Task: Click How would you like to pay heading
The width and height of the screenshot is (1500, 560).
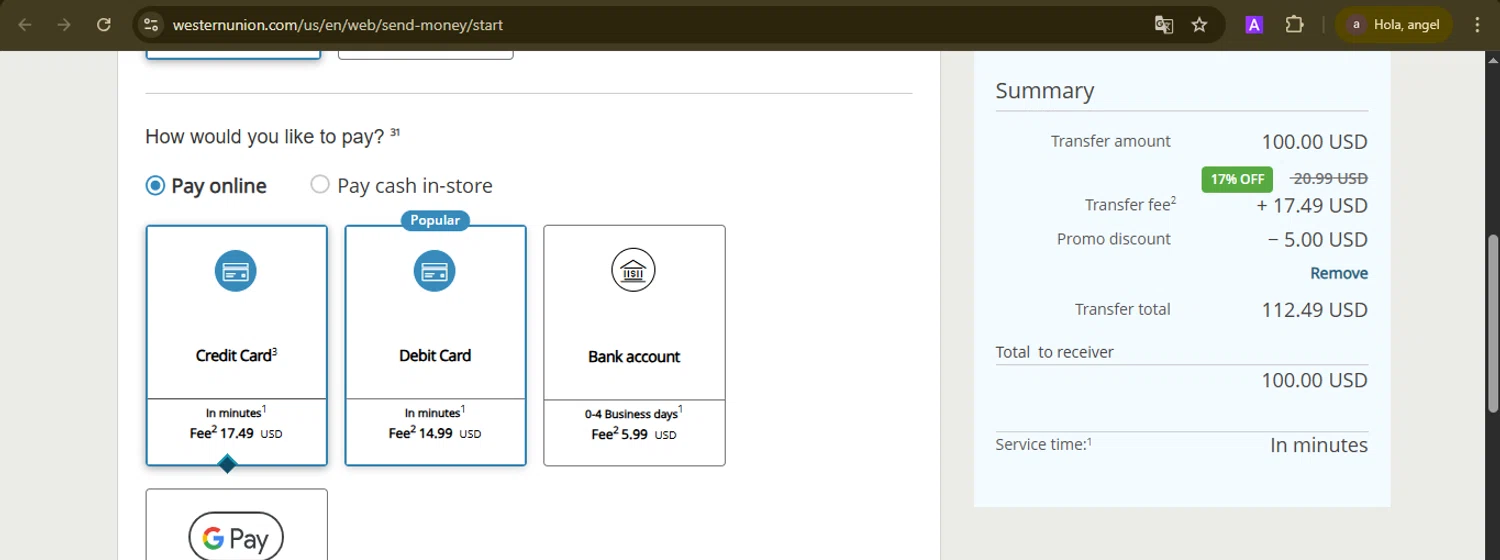Action: 273,136
